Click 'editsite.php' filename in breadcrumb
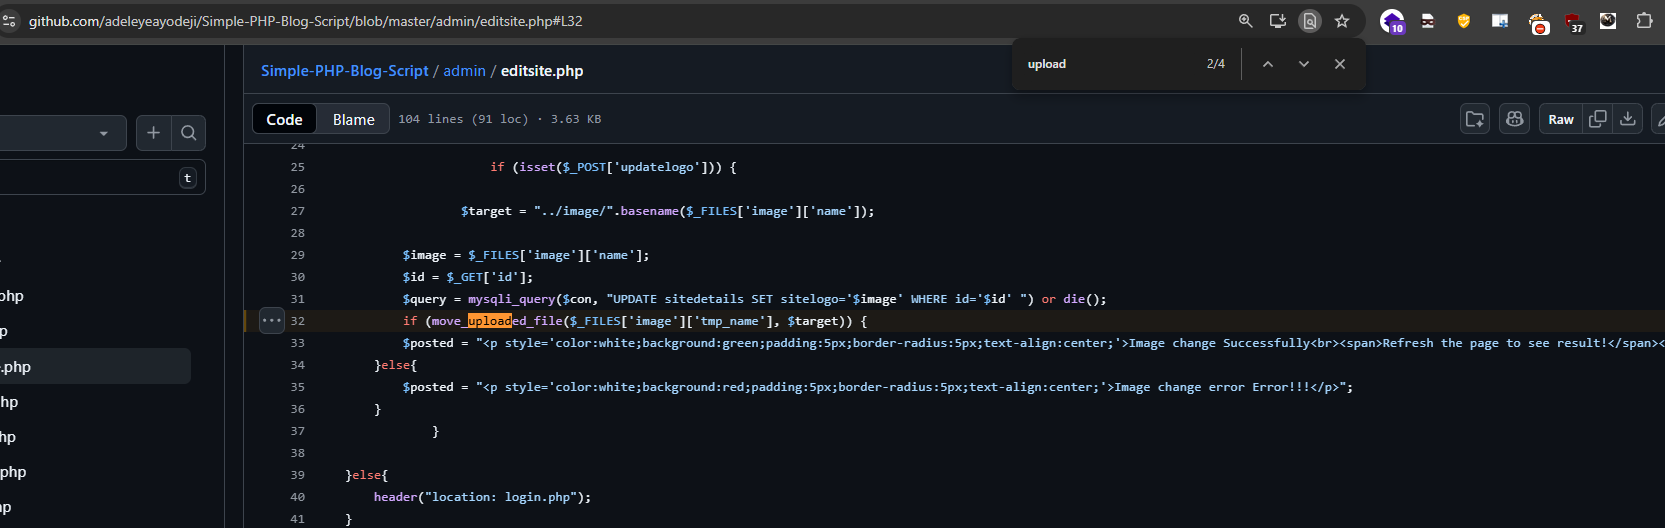 tap(542, 71)
